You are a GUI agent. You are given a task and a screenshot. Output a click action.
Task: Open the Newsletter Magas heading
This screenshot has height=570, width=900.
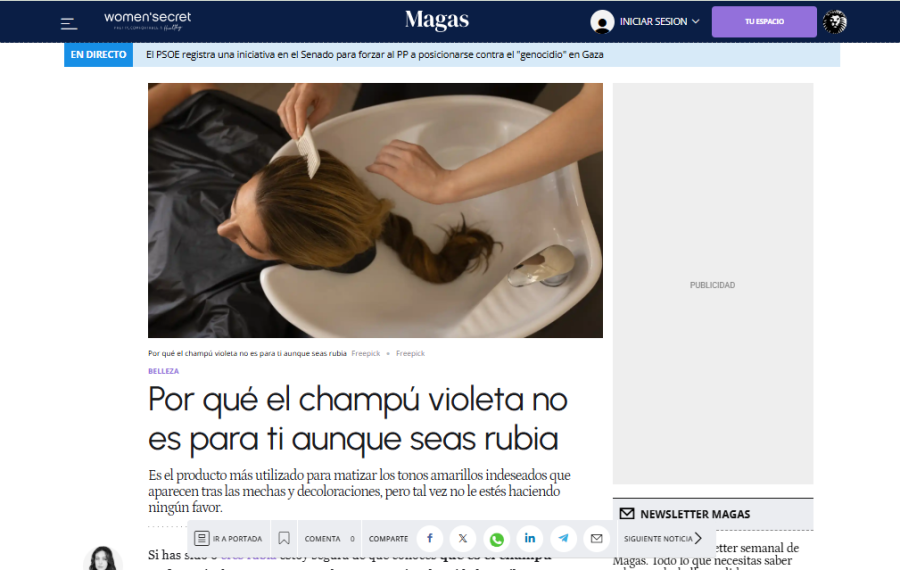695,514
